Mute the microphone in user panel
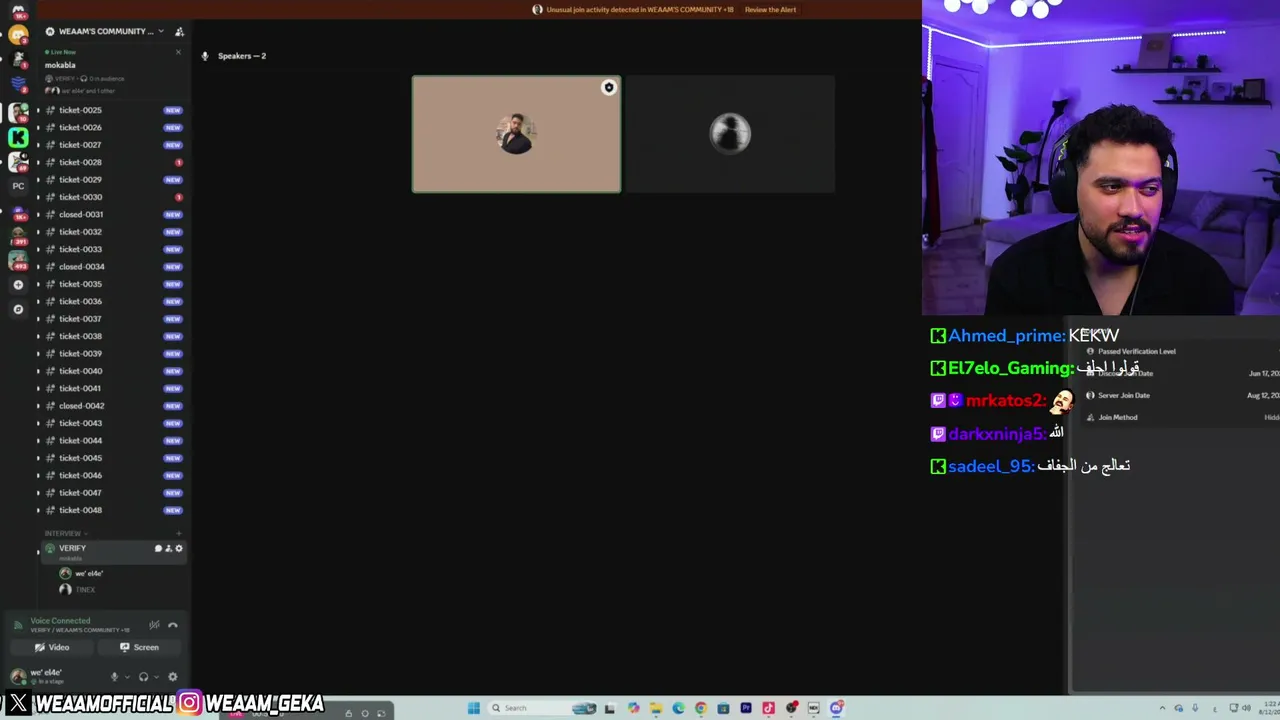The image size is (1280, 720). [x=114, y=677]
